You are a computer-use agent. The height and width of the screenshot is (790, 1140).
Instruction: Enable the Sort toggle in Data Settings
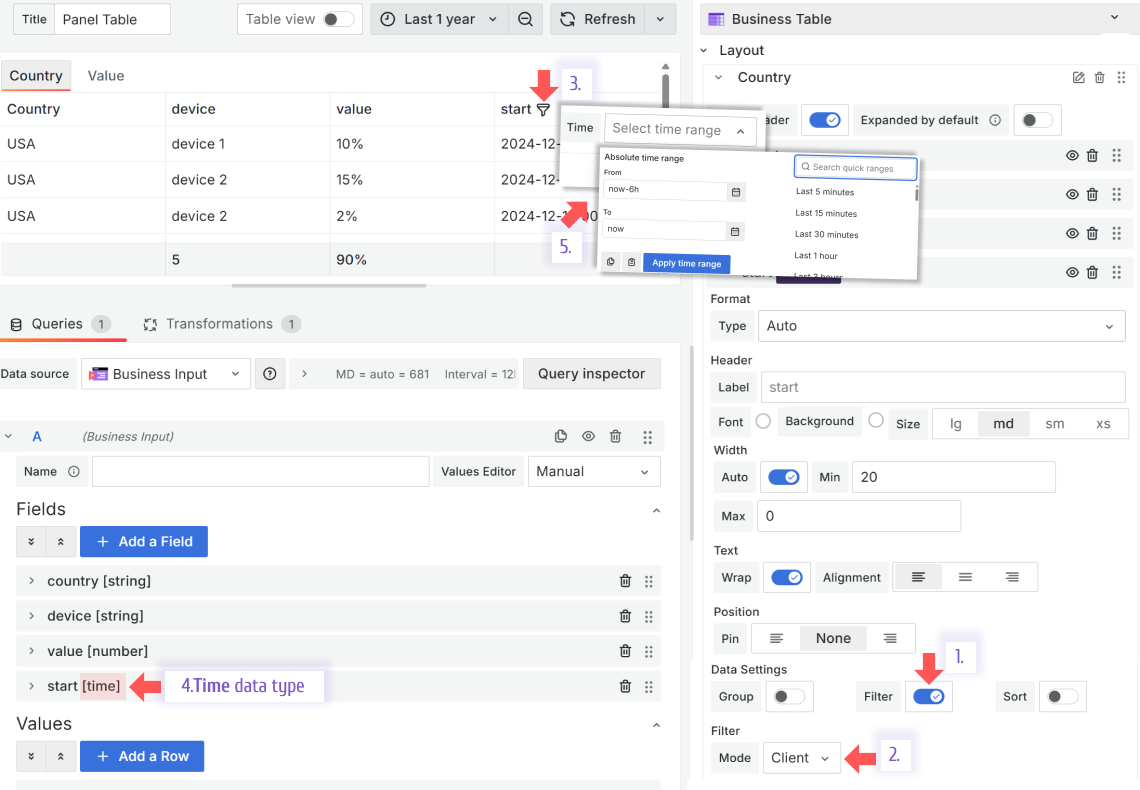pyautogui.click(x=1062, y=696)
